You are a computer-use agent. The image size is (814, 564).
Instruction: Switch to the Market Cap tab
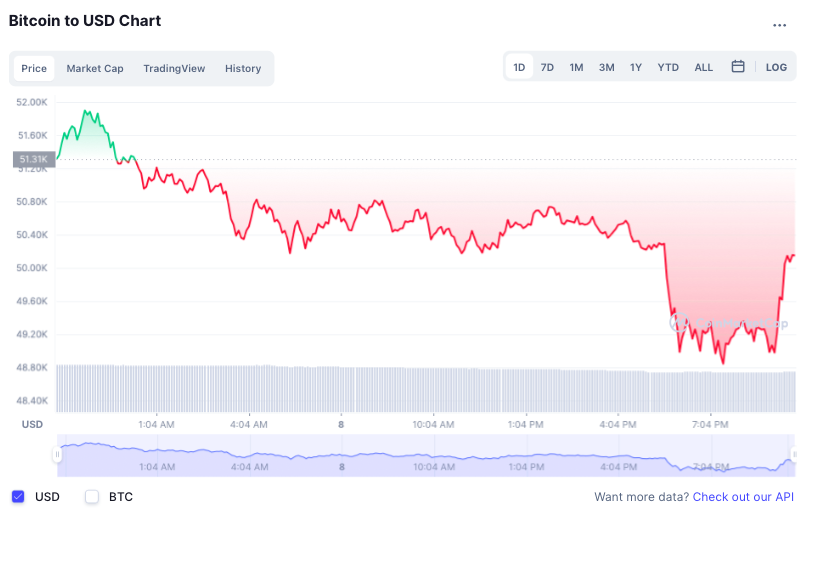click(x=95, y=68)
